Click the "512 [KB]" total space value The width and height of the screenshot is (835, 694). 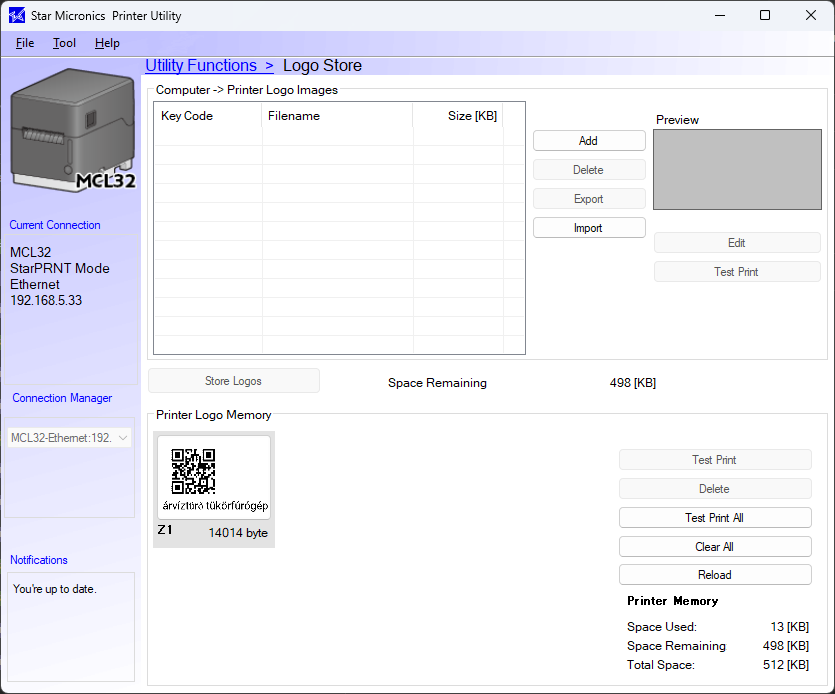tap(786, 665)
